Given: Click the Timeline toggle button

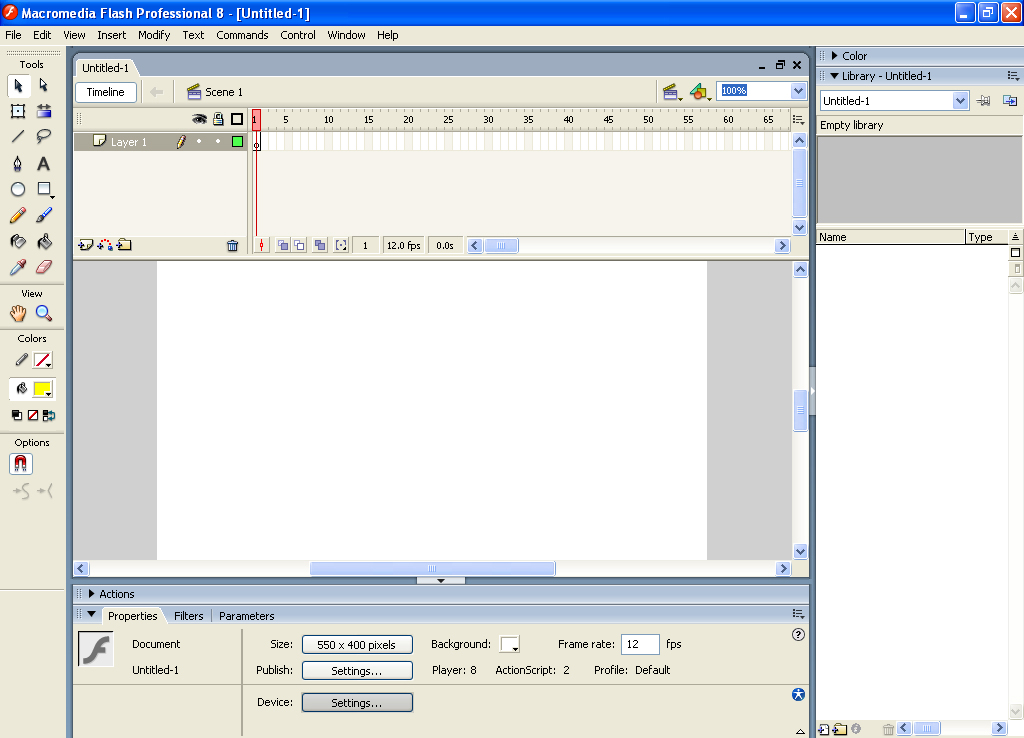Looking at the screenshot, I should coord(106,92).
